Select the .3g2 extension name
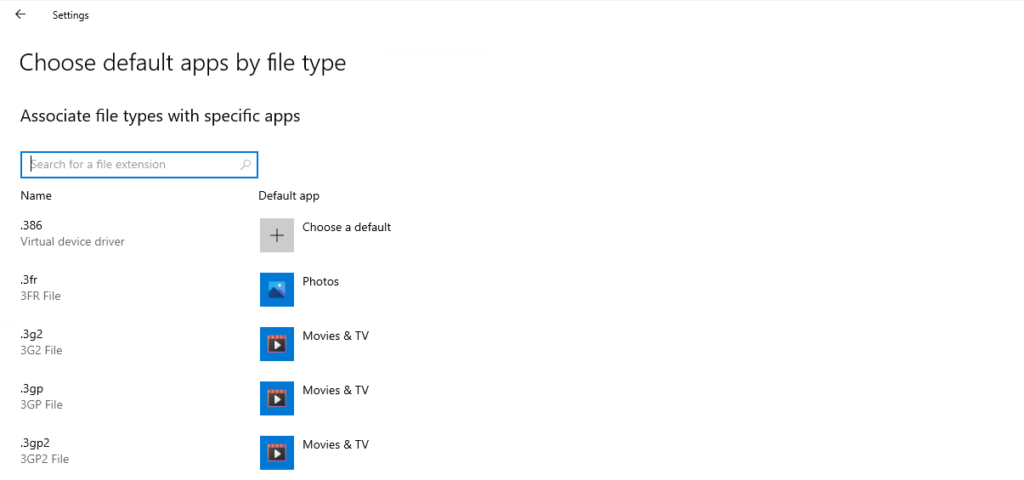Screen dimensions: 1024x480 pyautogui.click(x=31, y=334)
